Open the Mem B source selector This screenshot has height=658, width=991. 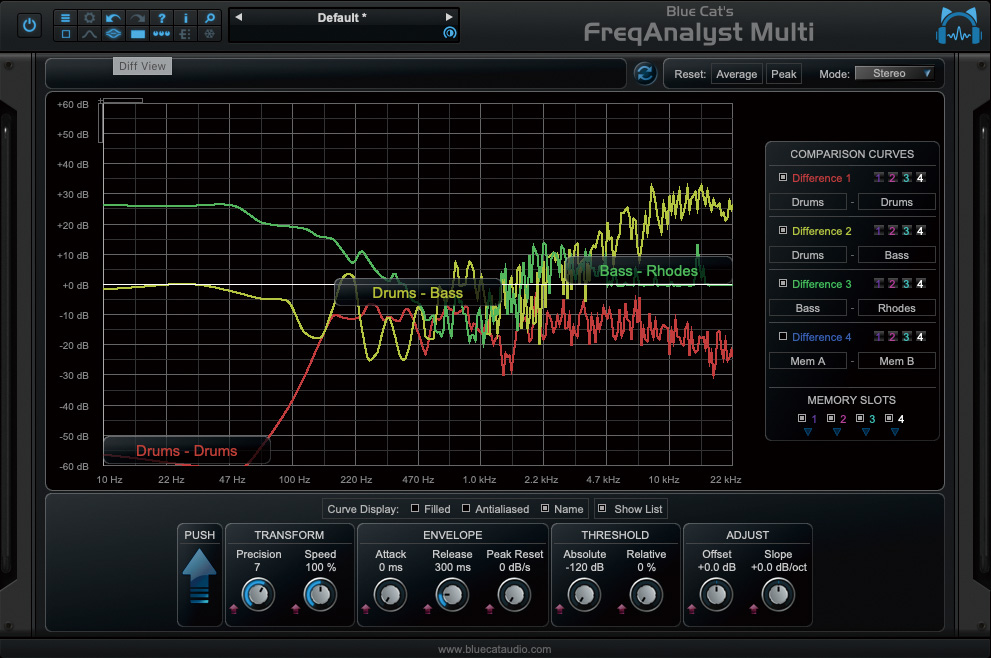pyautogui.click(x=896, y=362)
